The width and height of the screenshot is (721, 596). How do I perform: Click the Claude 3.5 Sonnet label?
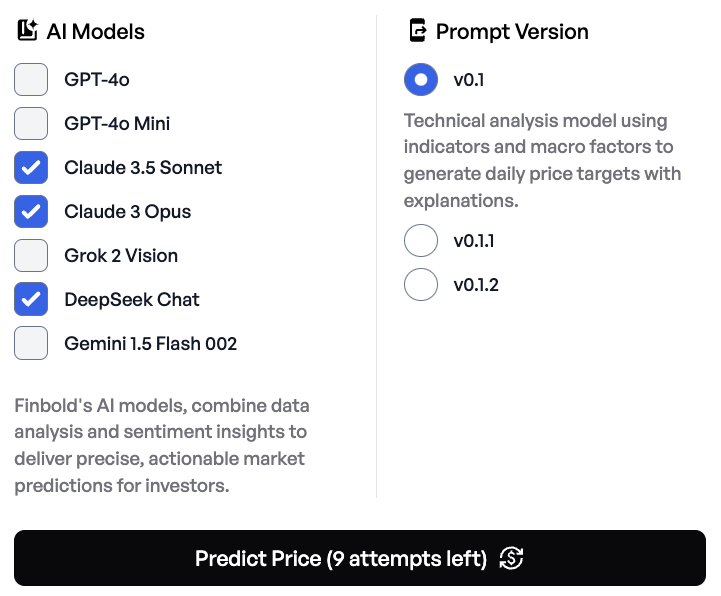coord(143,167)
